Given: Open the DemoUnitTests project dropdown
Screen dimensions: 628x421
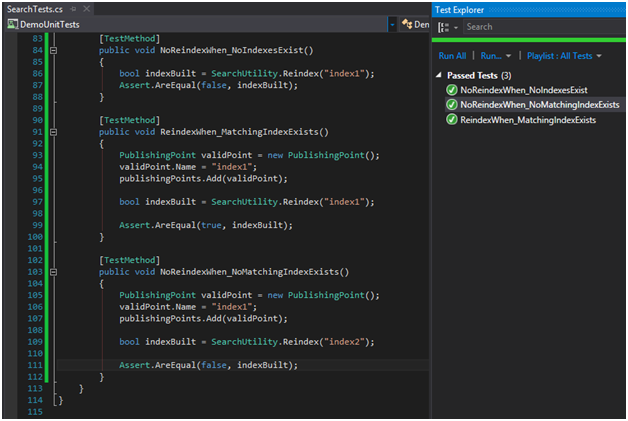Looking at the screenshot, I should tap(392, 25).
